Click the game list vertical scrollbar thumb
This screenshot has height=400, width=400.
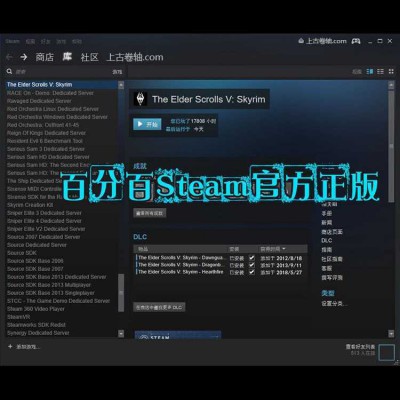click(121, 293)
